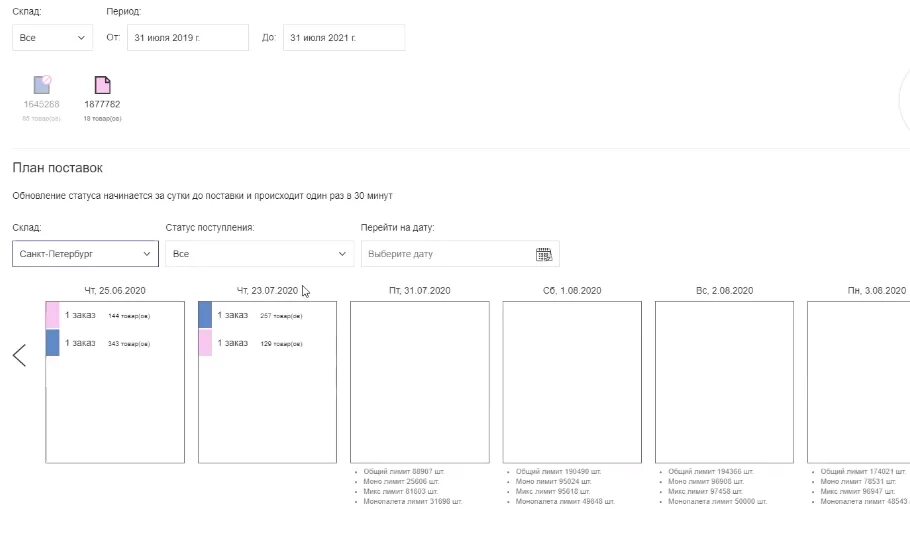Click the Монопалета лимит 31698 шт. text
The image size is (910, 553).
pos(413,501)
